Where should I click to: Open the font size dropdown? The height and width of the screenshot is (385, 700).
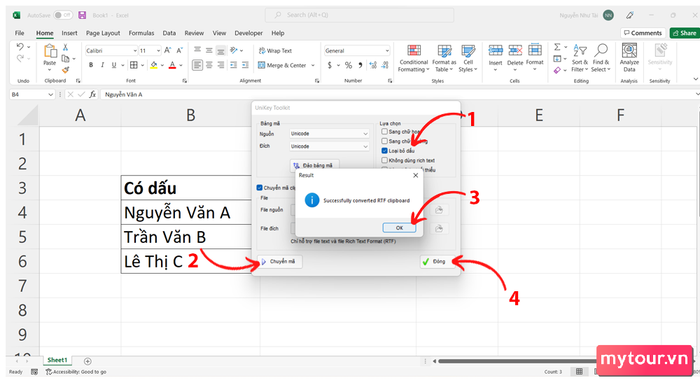pos(158,51)
